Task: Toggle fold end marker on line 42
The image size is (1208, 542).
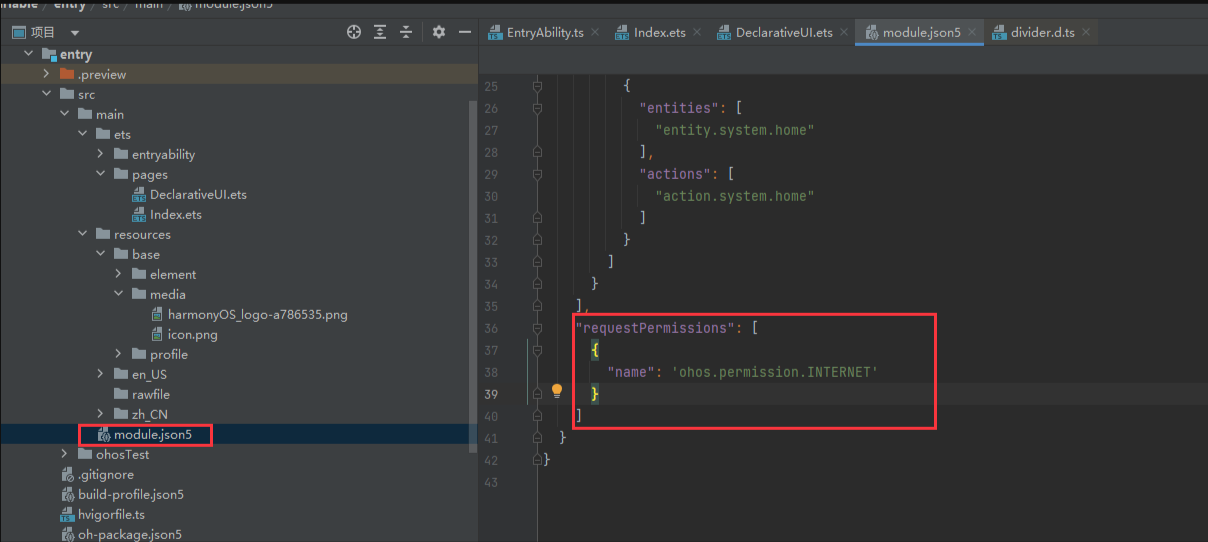Action: (x=537, y=460)
